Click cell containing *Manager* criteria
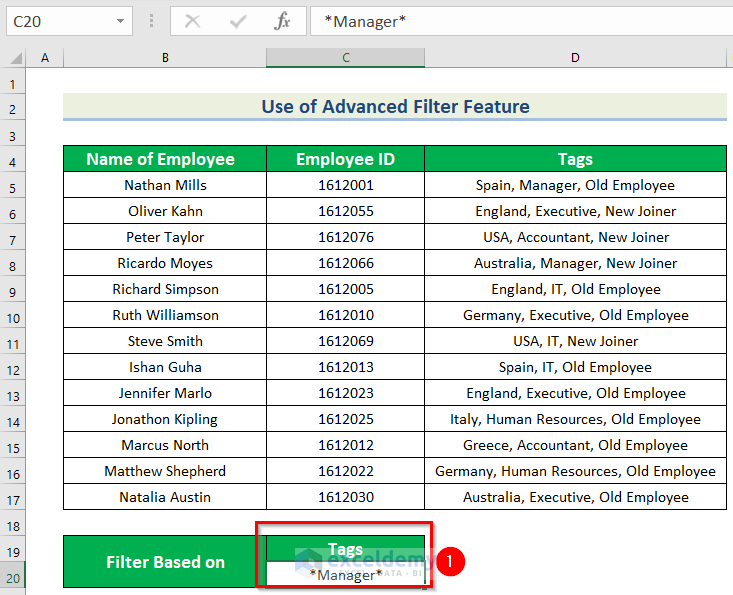 click(345, 575)
